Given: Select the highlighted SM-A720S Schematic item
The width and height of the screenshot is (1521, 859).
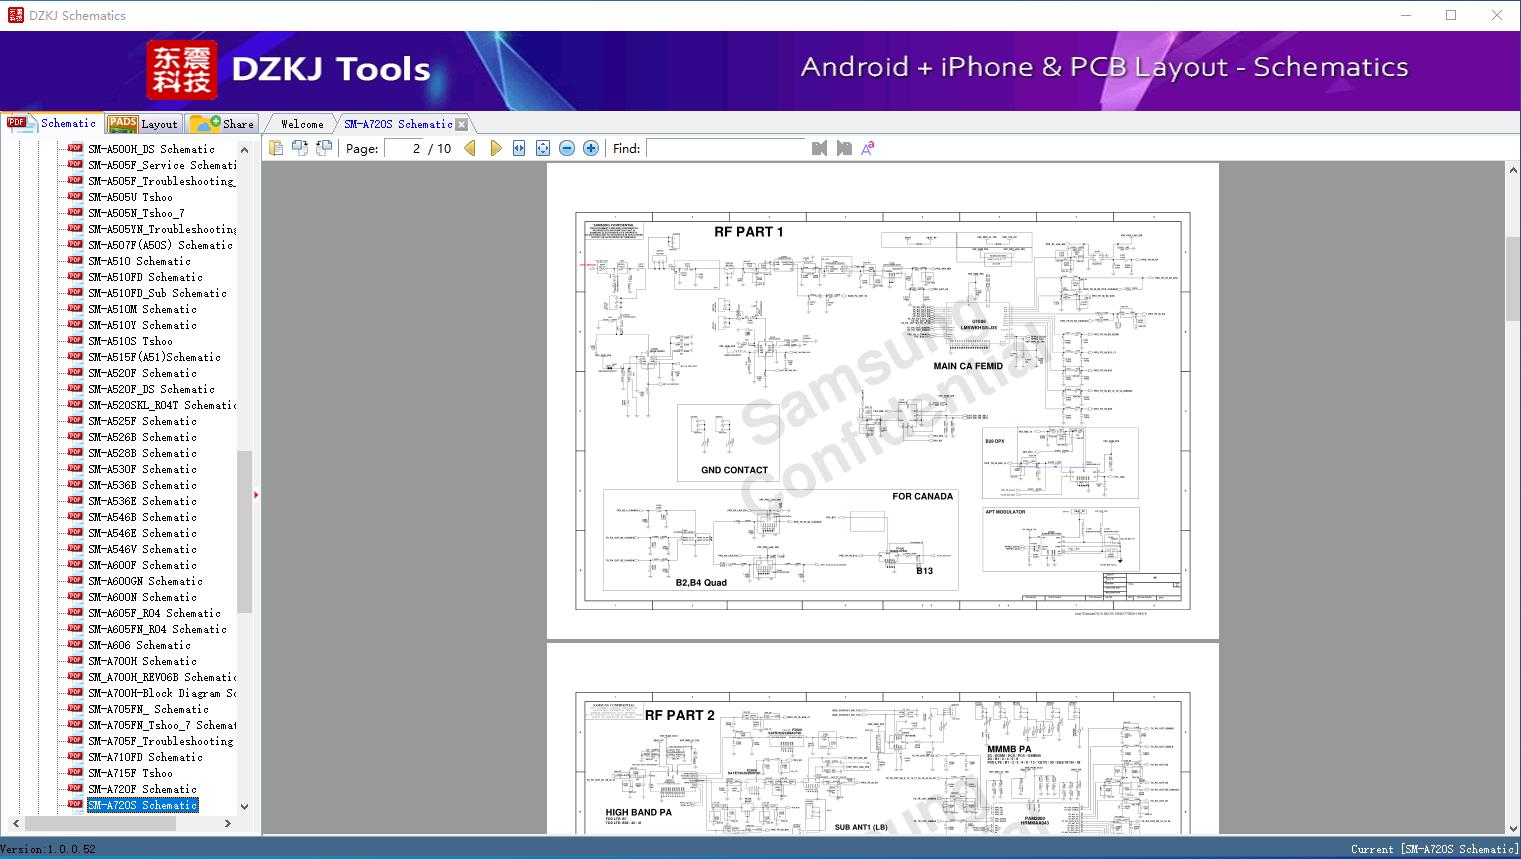Looking at the screenshot, I should click(142, 805).
